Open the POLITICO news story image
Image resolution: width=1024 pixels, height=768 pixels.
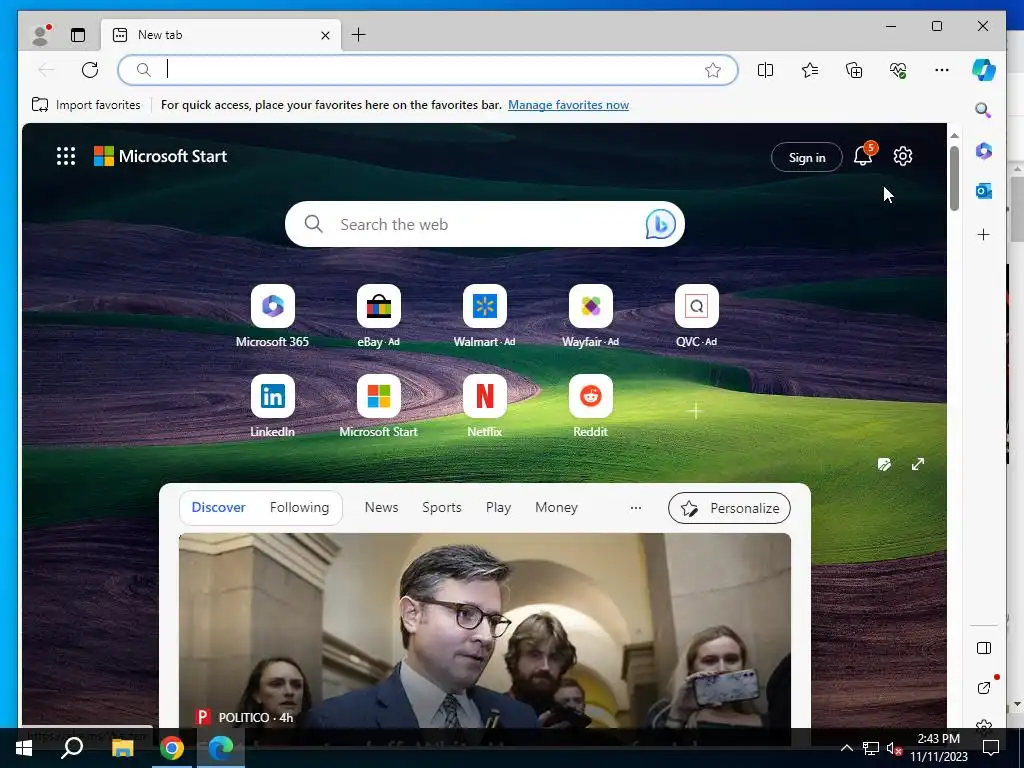[485, 630]
